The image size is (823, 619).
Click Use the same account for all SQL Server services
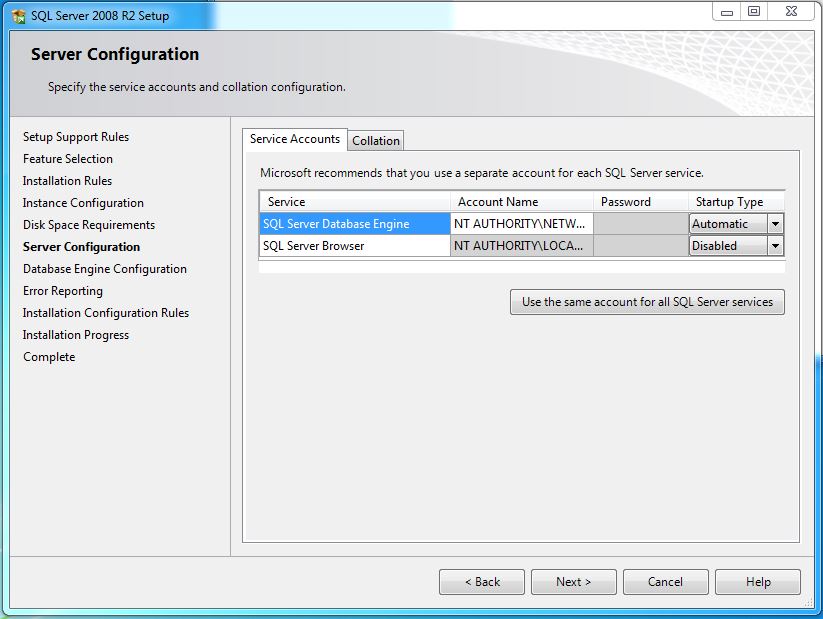(647, 301)
